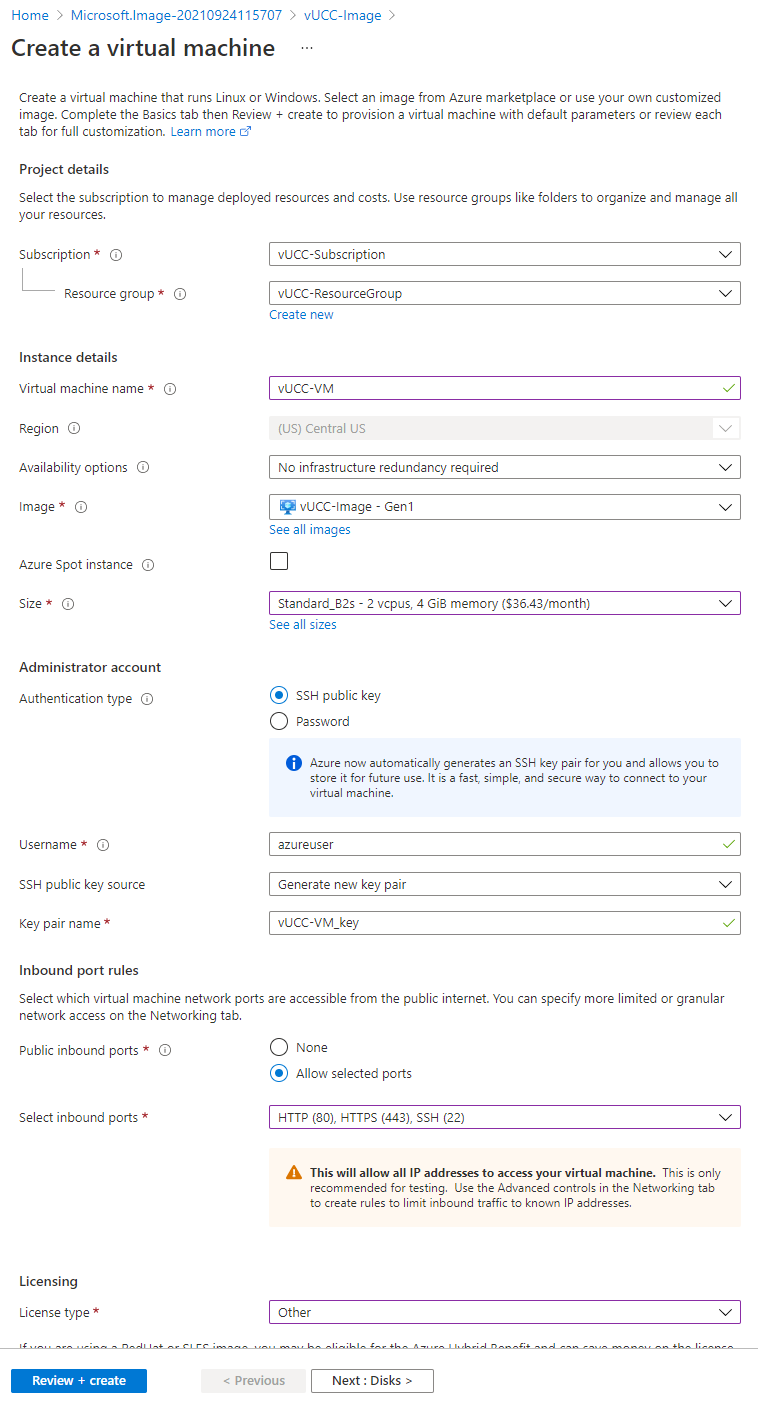Click the Review + create button
This screenshot has width=758, height=1404.
[79, 1381]
